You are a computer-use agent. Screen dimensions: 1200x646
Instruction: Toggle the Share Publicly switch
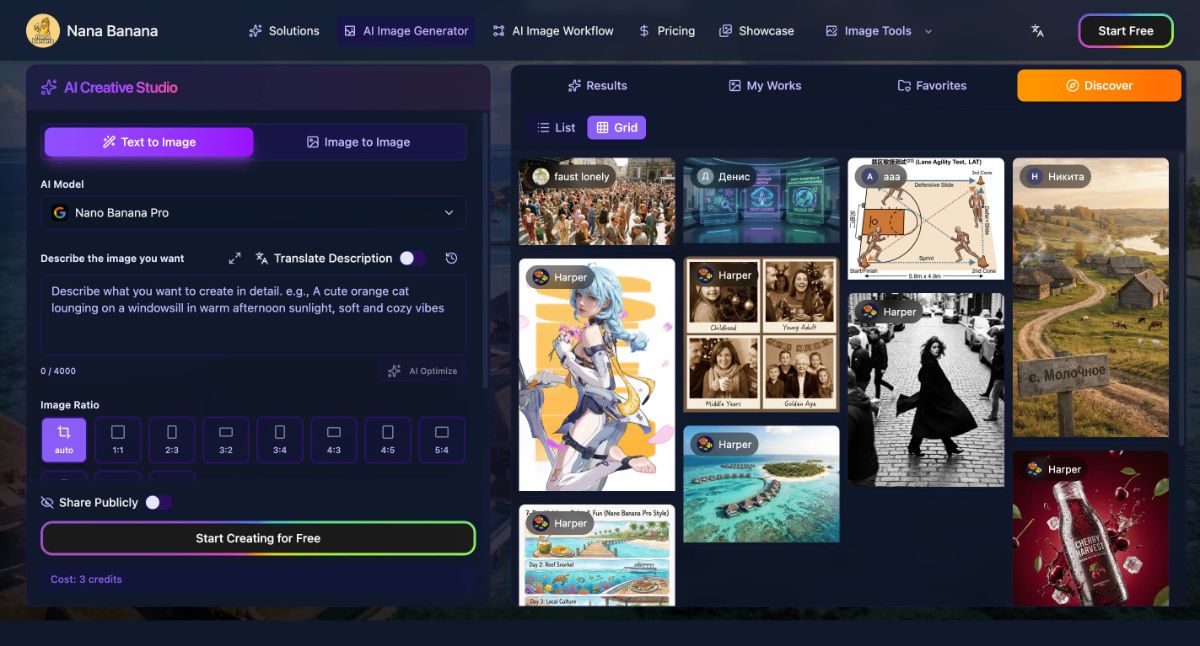(157, 502)
